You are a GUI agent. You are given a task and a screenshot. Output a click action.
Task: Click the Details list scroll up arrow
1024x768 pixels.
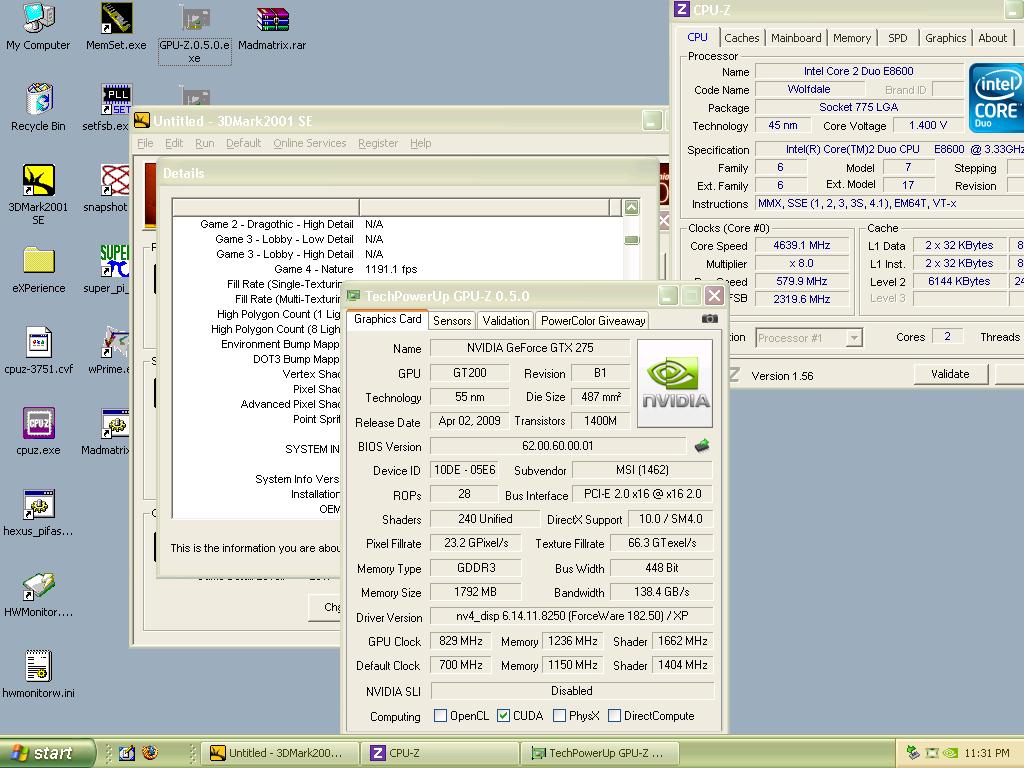coord(631,208)
